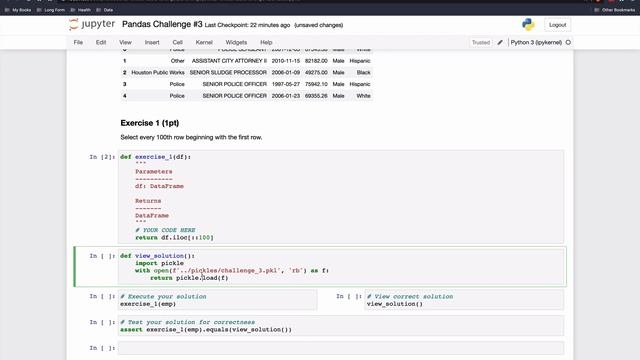Click the notebook title Pandas Challenge #3

162,24
